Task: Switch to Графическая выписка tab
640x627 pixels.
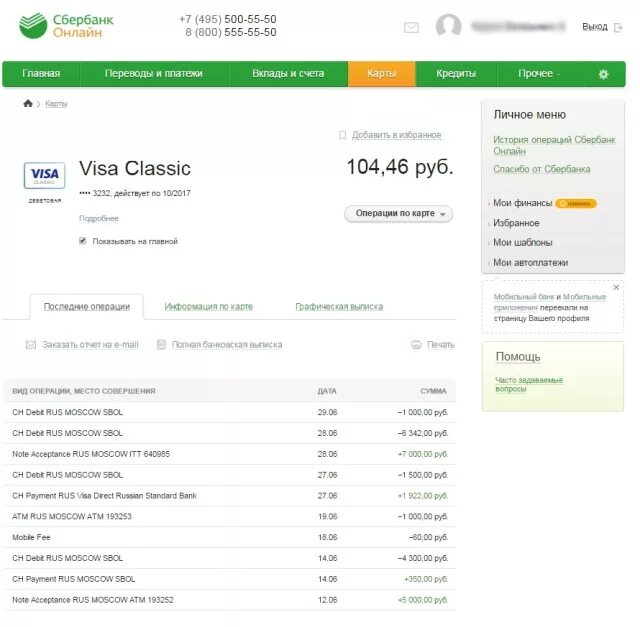Action: click(339, 307)
